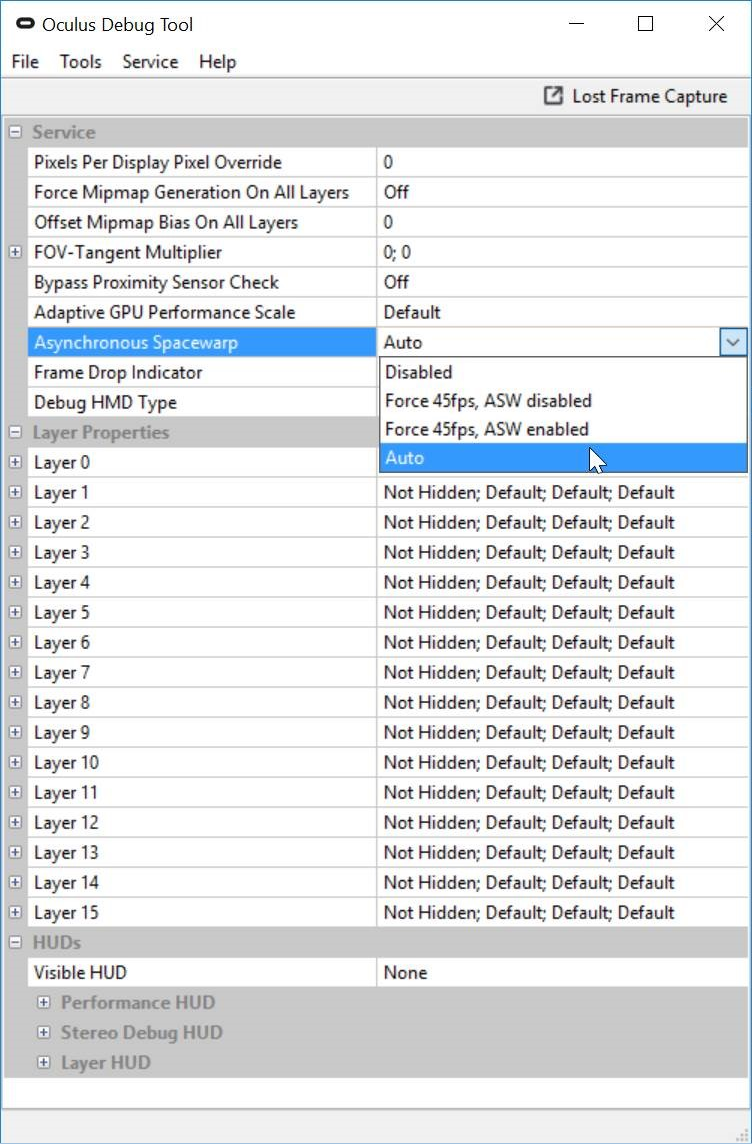
Task: Click the Lost Frame Capture popout icon
Action: 554,96
